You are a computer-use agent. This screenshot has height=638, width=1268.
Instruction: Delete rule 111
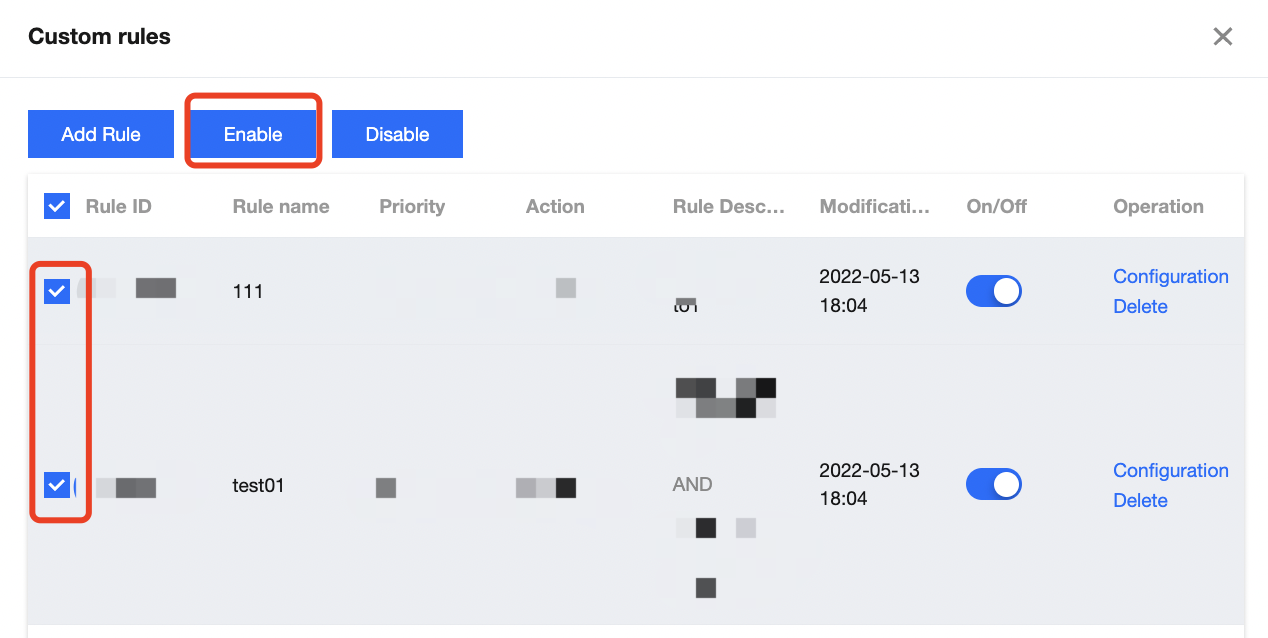click(1140, 306)
